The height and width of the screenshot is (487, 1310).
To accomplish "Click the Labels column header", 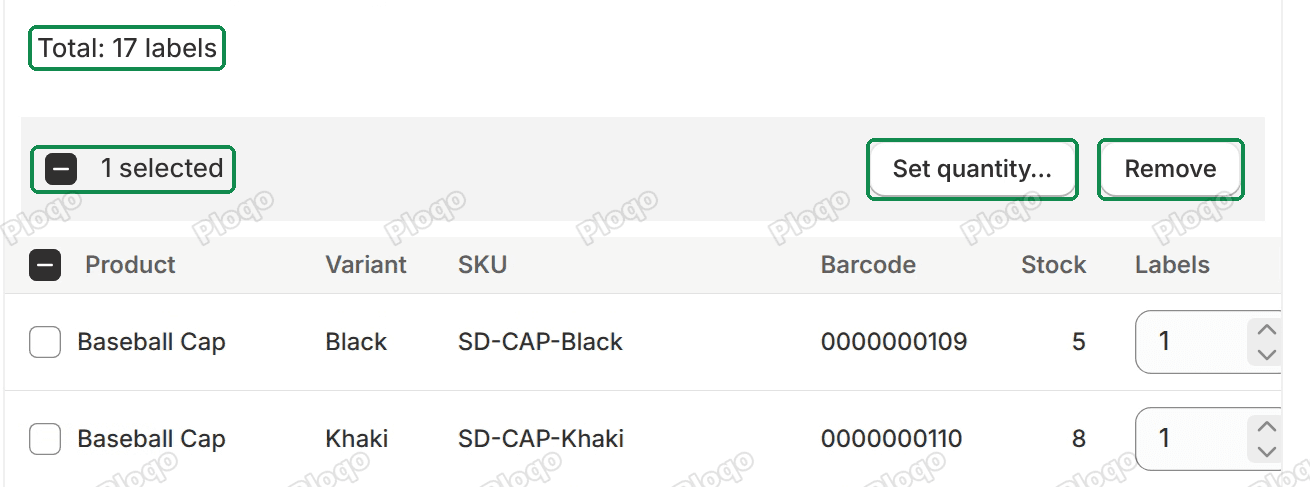I will (x=1172, y=265).
